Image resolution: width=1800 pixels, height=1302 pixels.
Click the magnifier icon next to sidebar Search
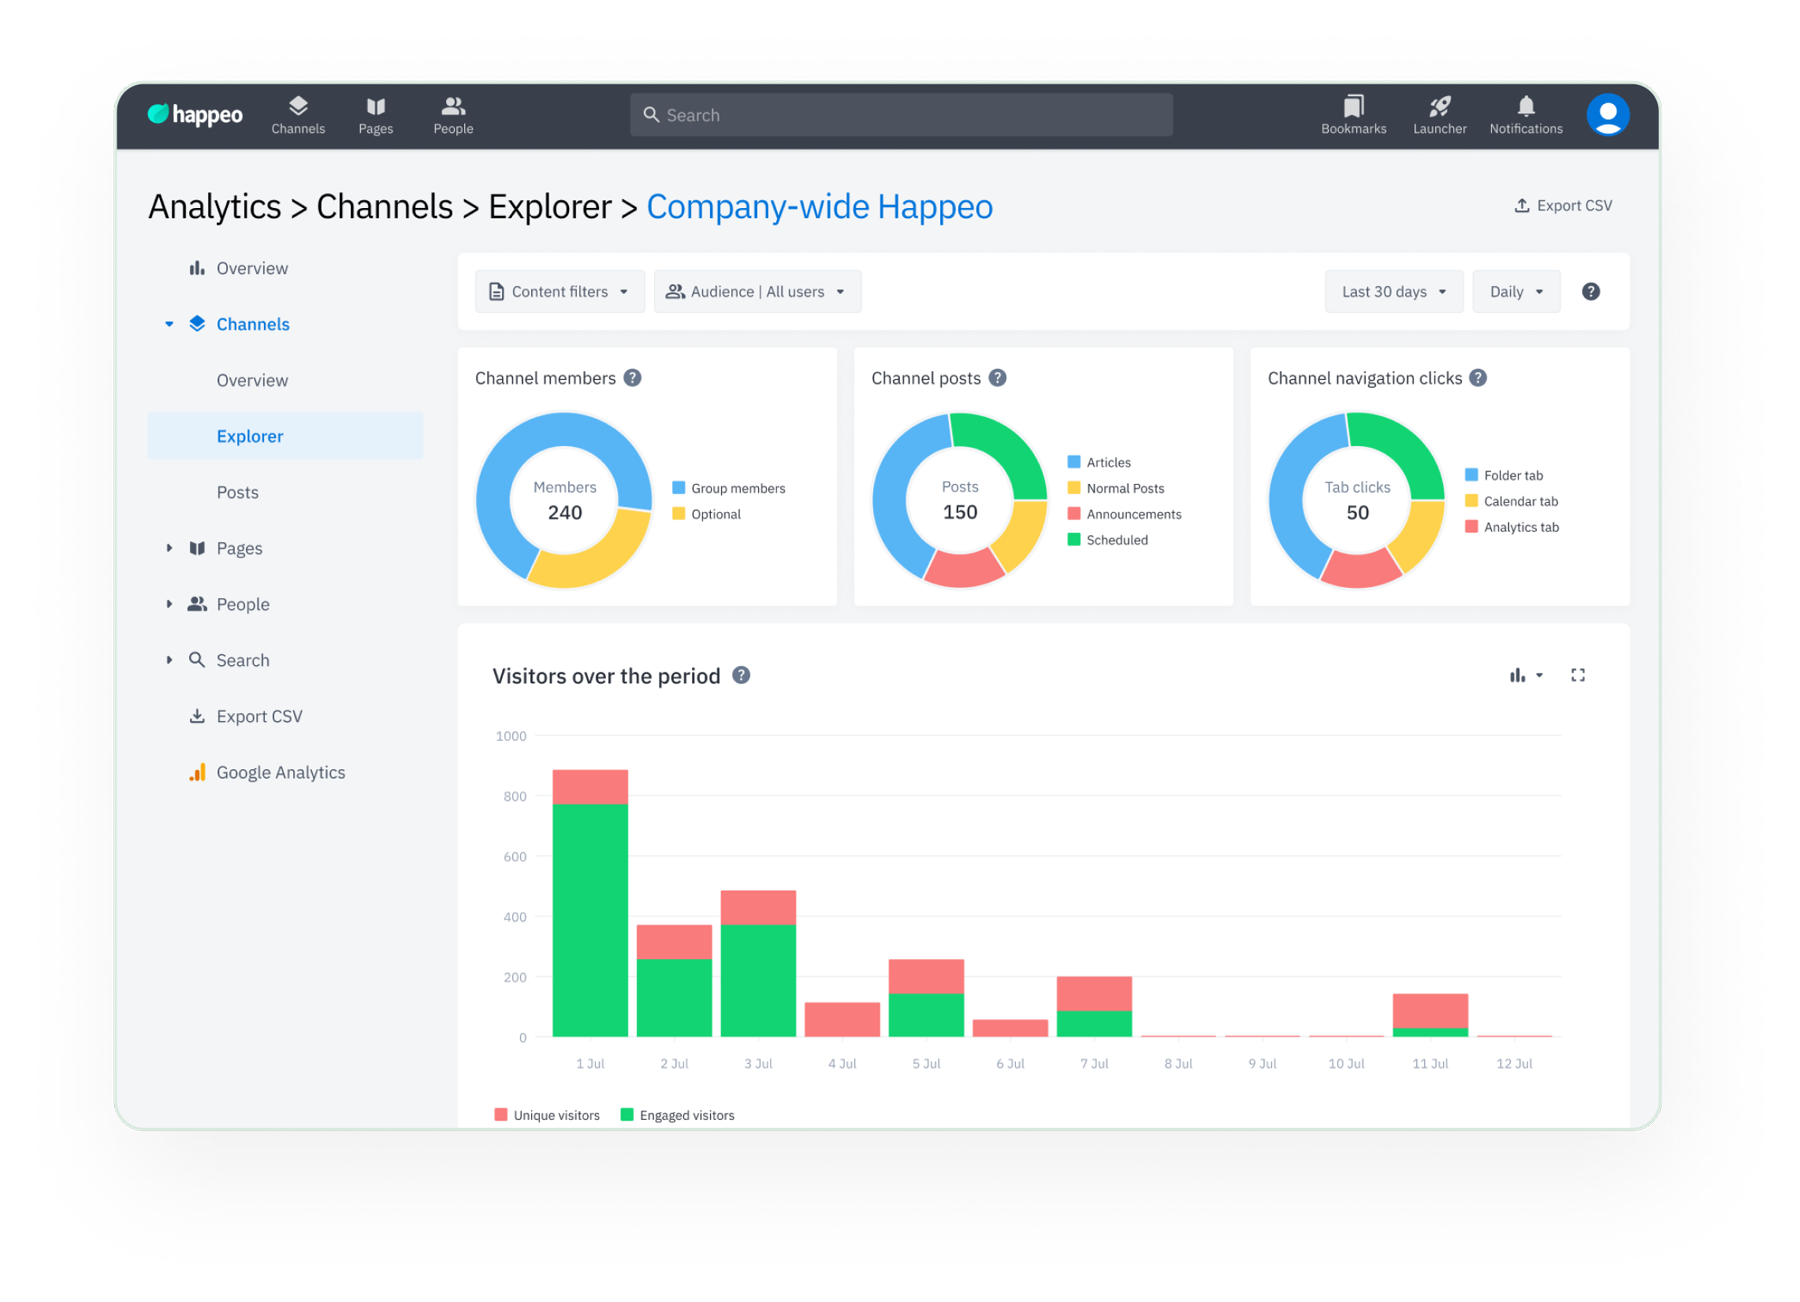click(x=197, y=660)
